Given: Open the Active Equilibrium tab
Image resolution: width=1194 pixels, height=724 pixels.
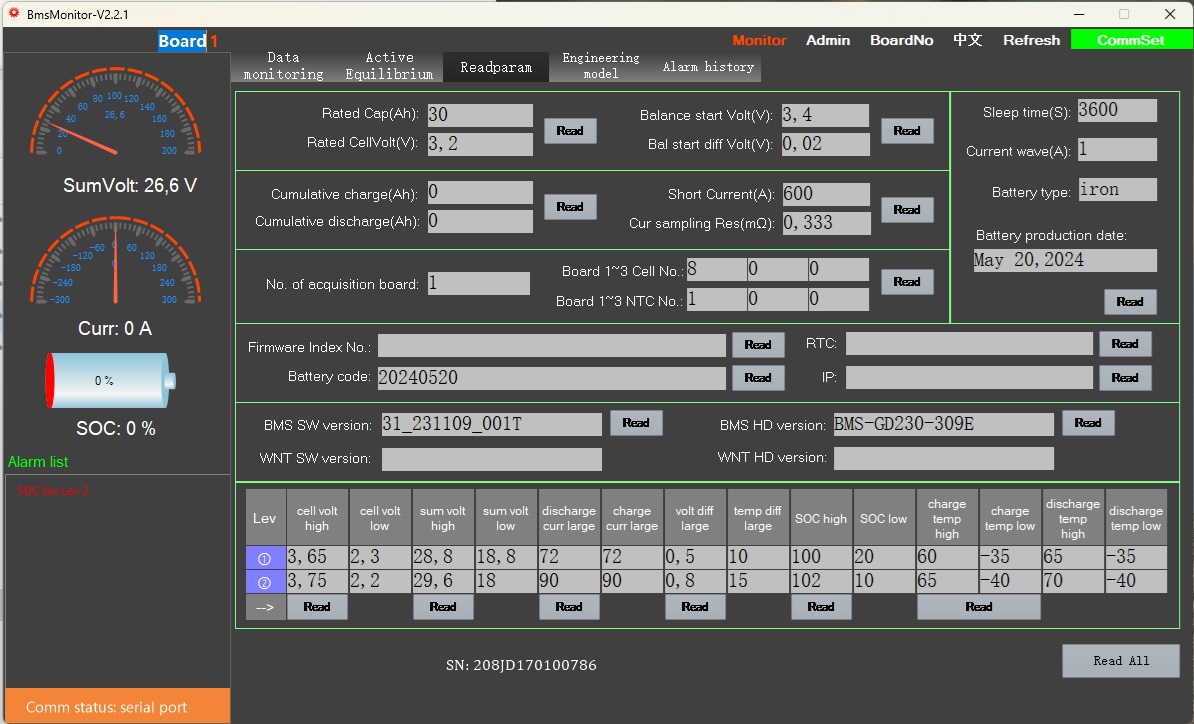Looking at the screenshot, I should tap(389, 66).
